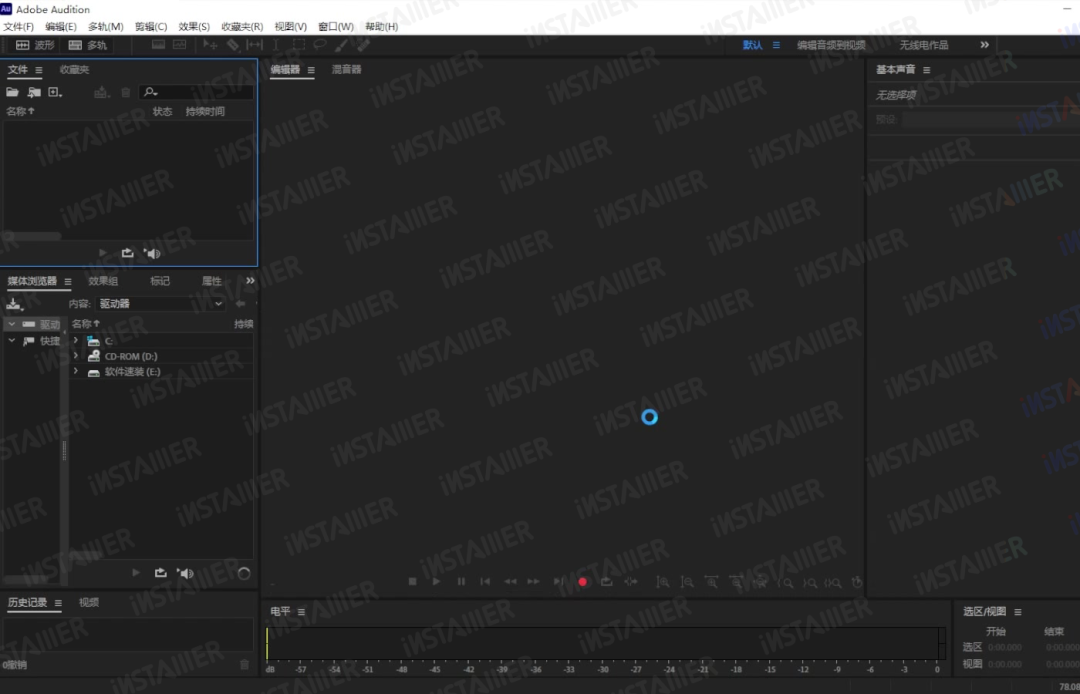Select the Spot Healing Brush tool

click(x=363, y=45)
